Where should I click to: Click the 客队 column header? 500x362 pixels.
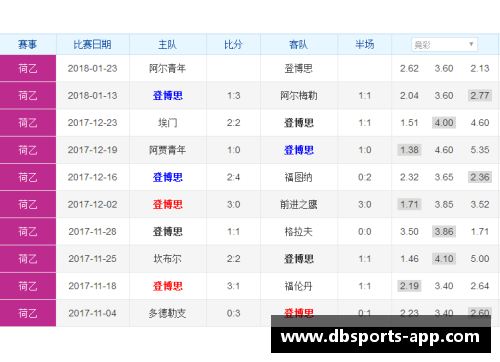tap(298, 44)
